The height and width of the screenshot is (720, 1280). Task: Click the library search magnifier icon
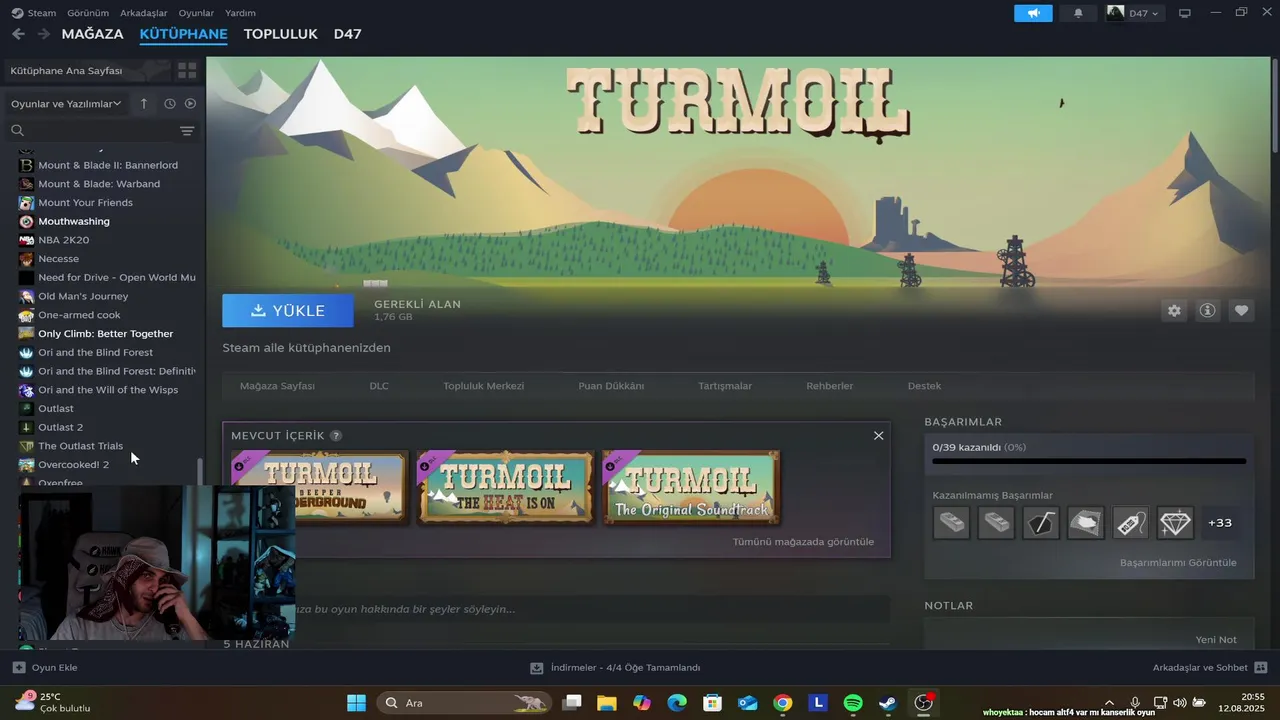[x=17, y=131]
